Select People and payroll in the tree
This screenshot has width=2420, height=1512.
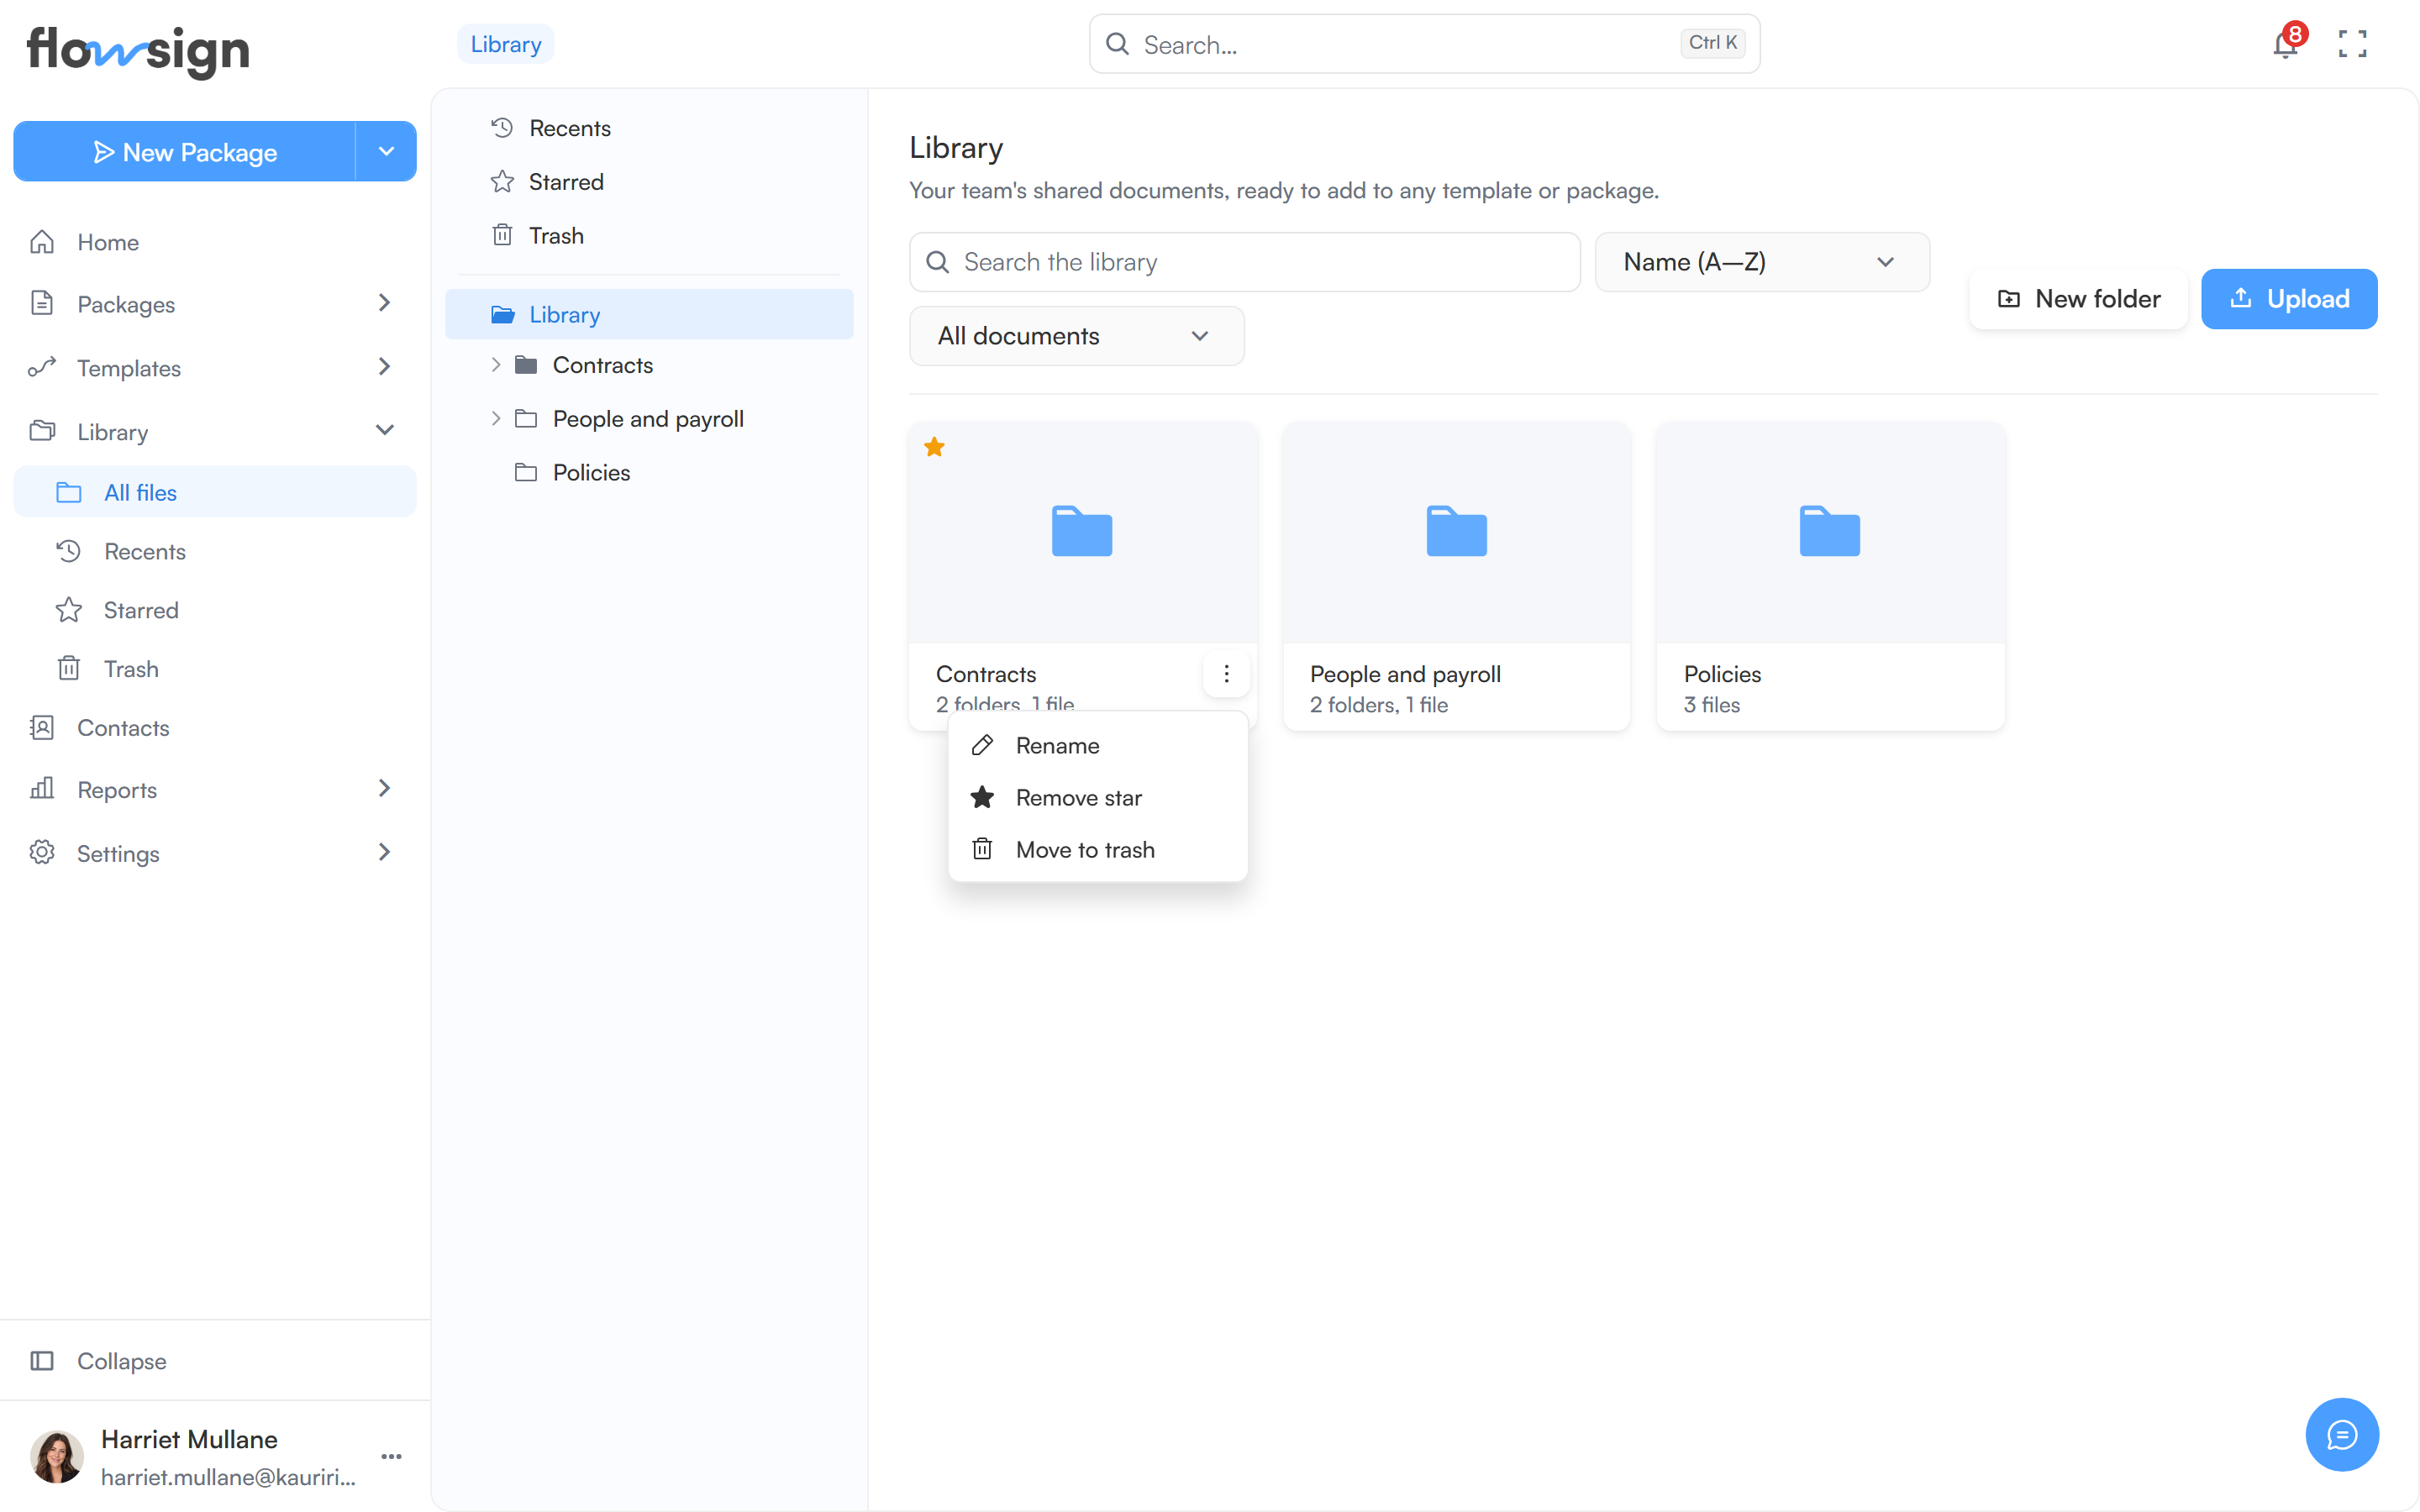point(648,419)
